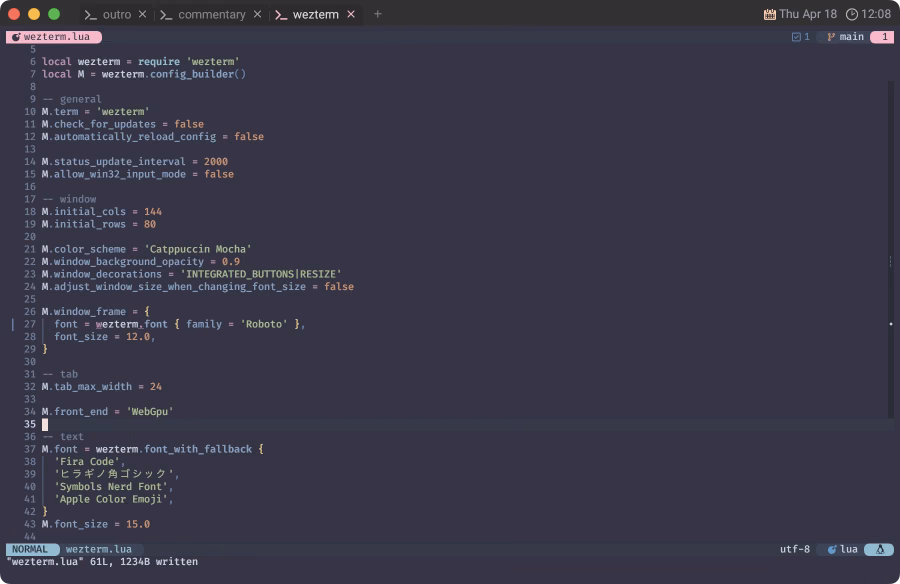Click the 'Apple Color Emoji' entry
Screen dimensions: 900x584
coord(111,499)
